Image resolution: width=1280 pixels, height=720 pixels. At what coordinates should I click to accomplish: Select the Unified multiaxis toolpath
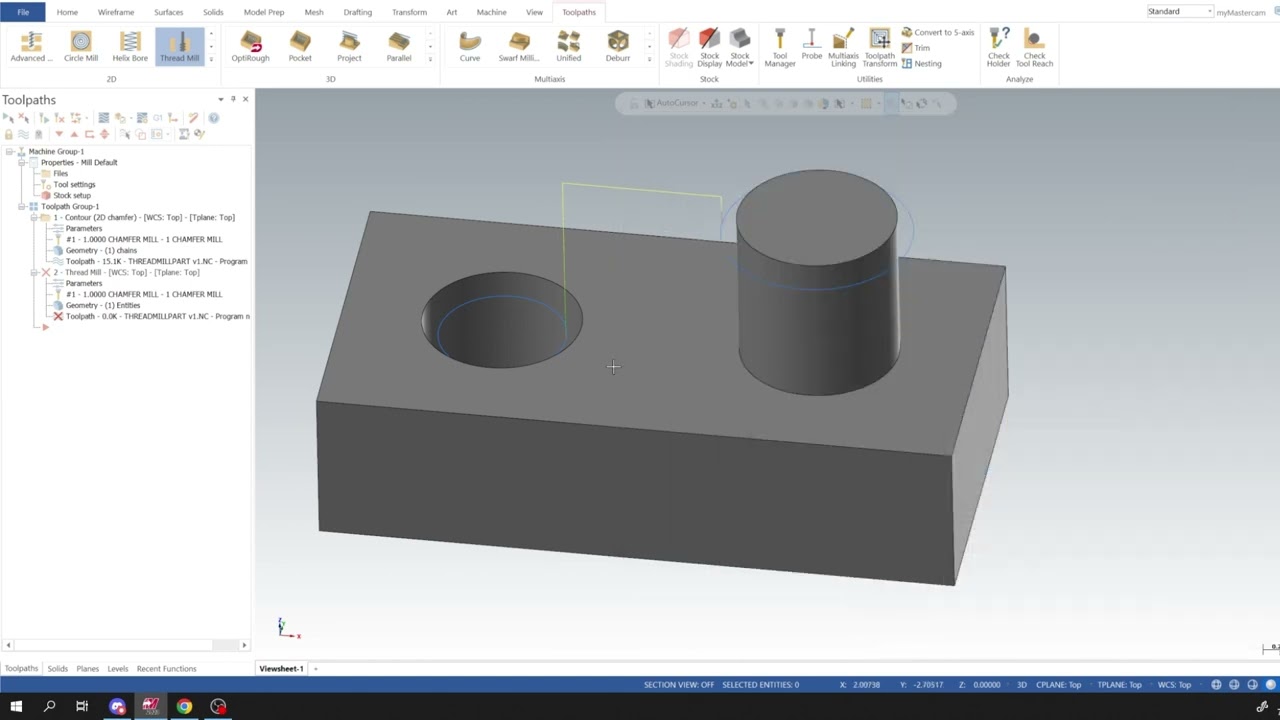pyautogui.click(x=569, y=47)
